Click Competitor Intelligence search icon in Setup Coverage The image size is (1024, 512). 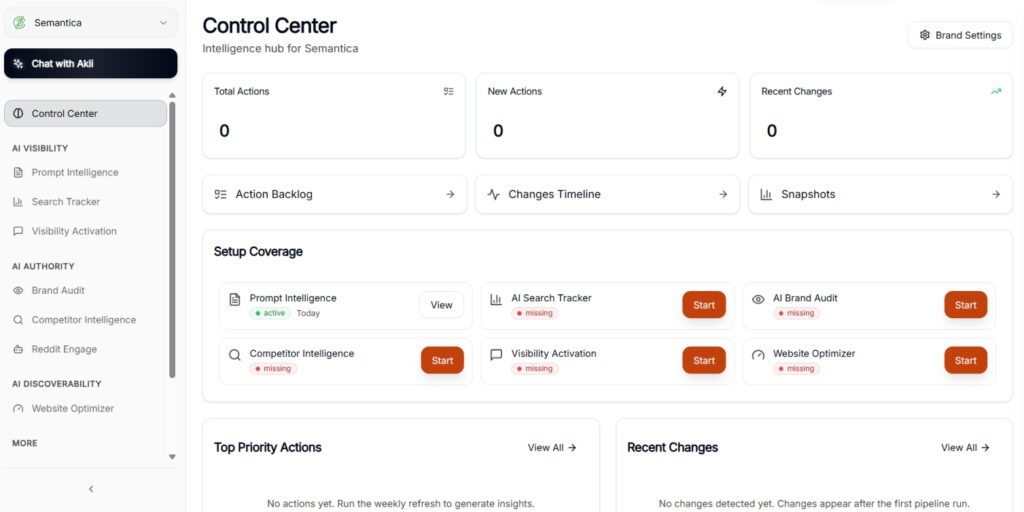234,355
